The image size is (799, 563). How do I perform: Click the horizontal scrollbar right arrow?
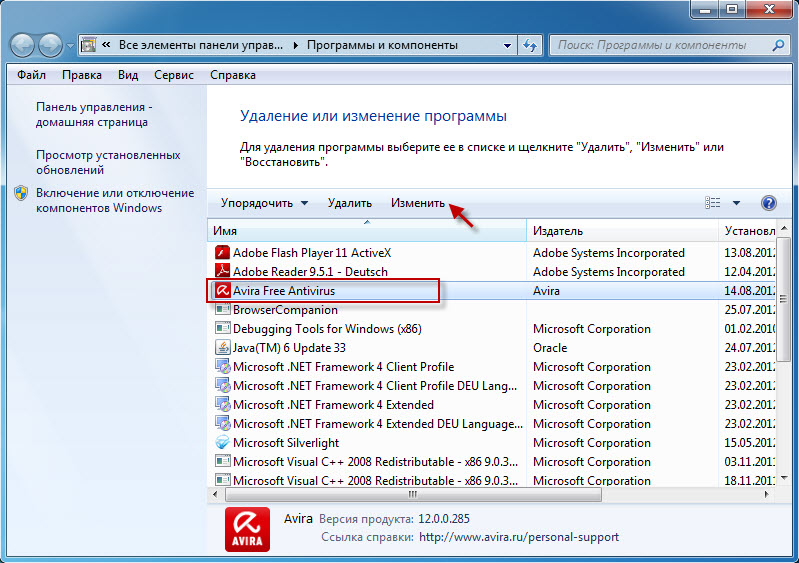tap(766, 494)
